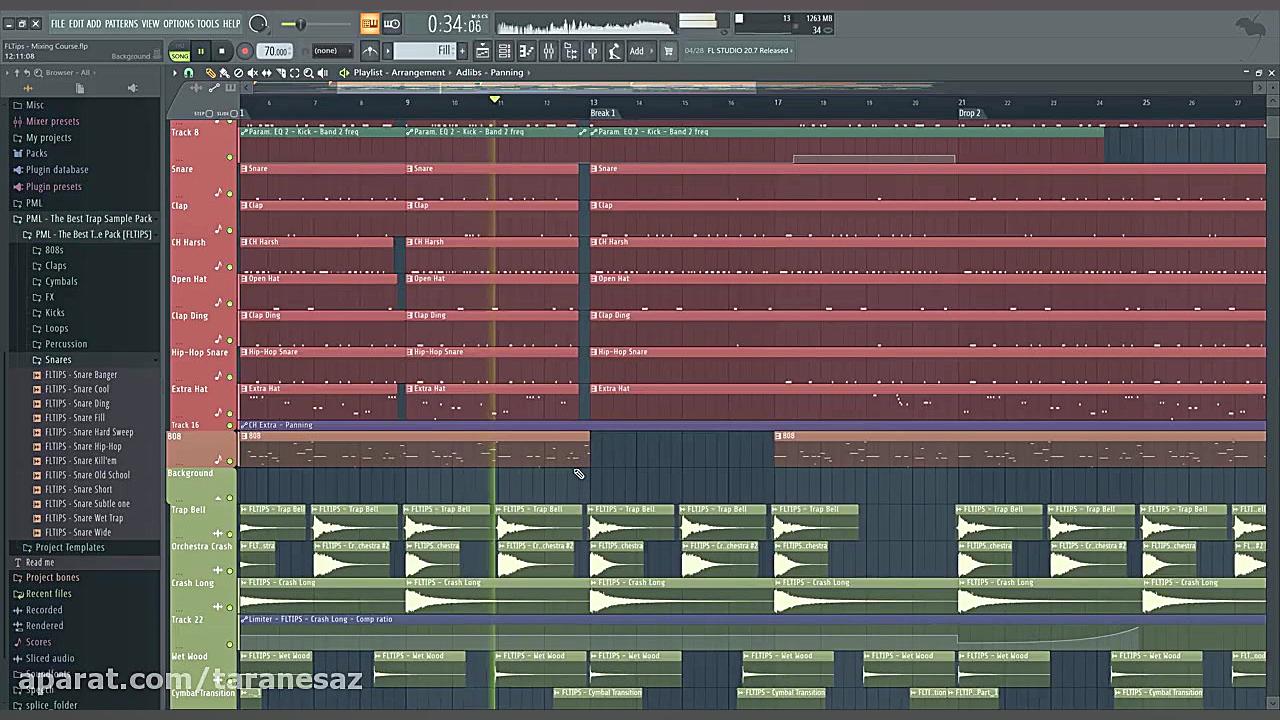Toggle the snap magnet in the Playlist toolbar
Viewport: 1280px width, 720px height.
point(189,72)
